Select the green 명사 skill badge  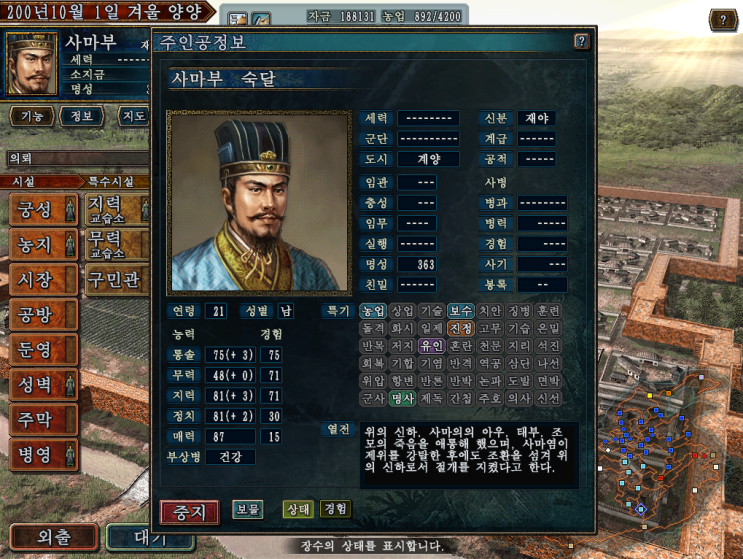coord(402,398)
